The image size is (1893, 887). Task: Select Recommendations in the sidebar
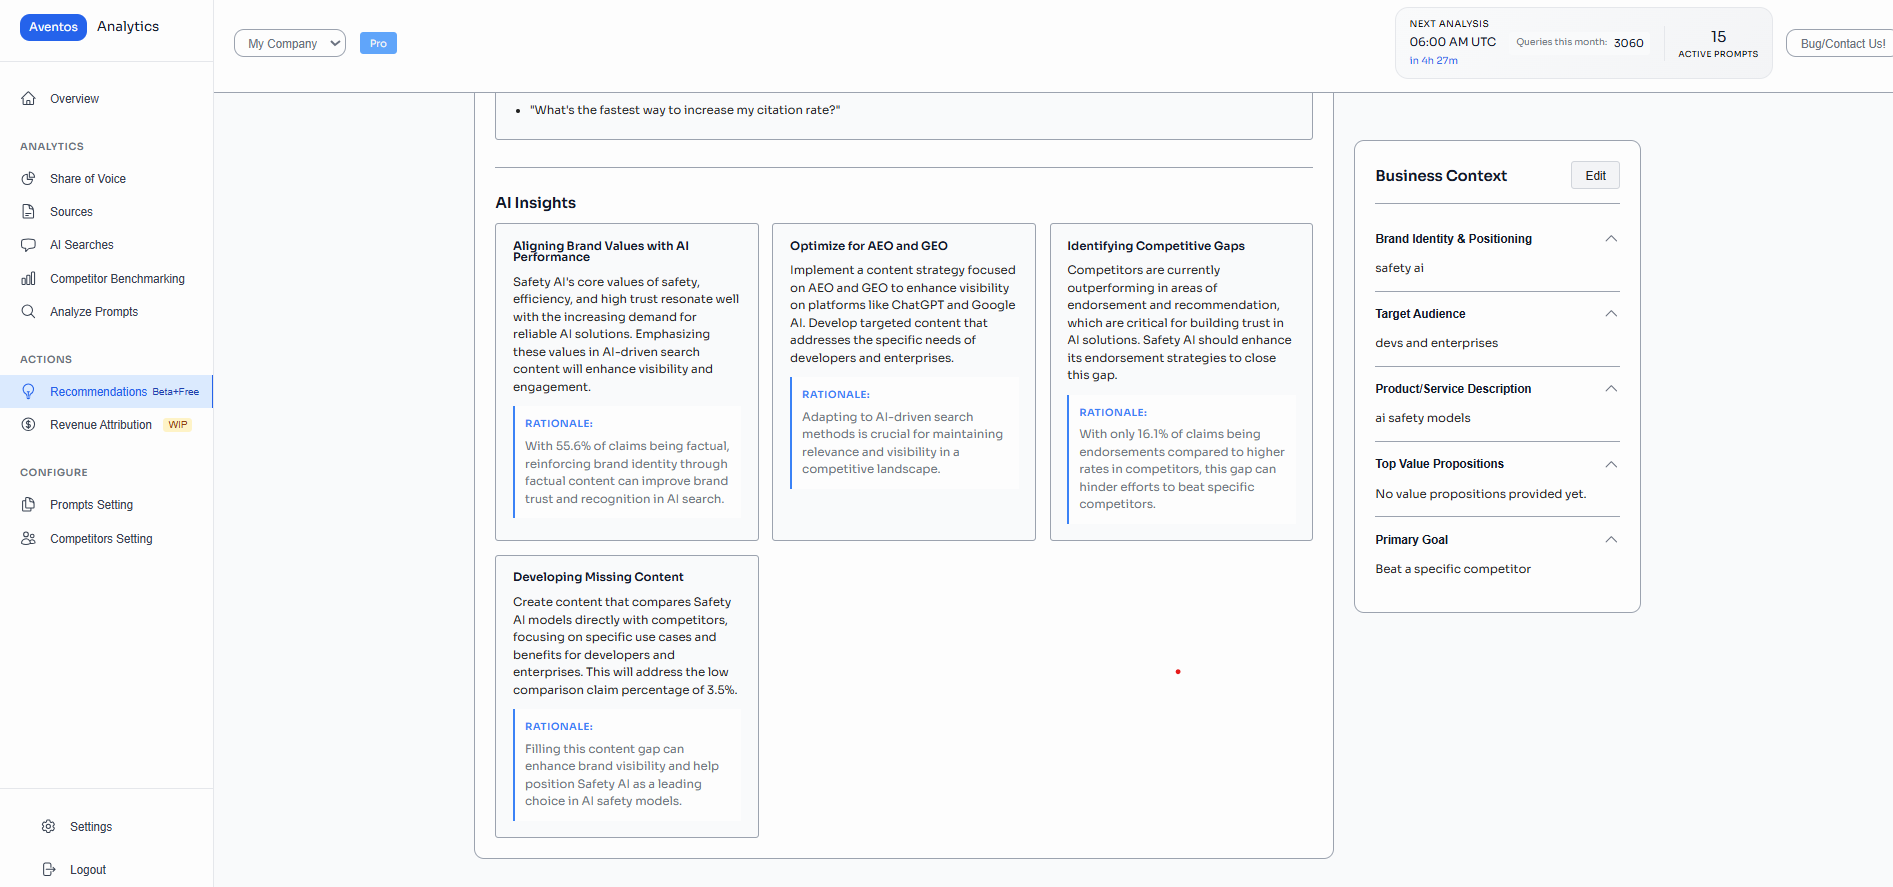(x=106, y=392)
